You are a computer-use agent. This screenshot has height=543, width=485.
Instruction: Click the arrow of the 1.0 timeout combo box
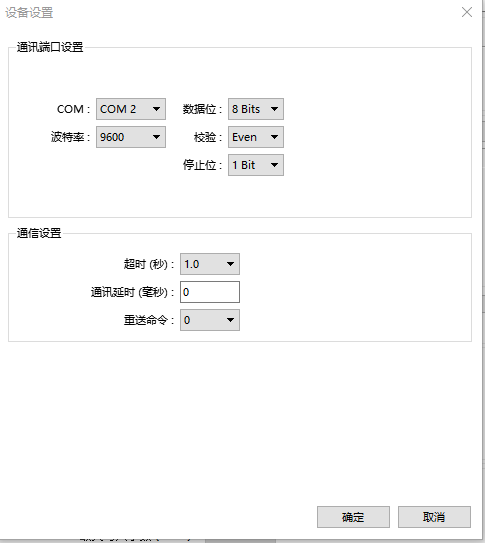[231, 264]
